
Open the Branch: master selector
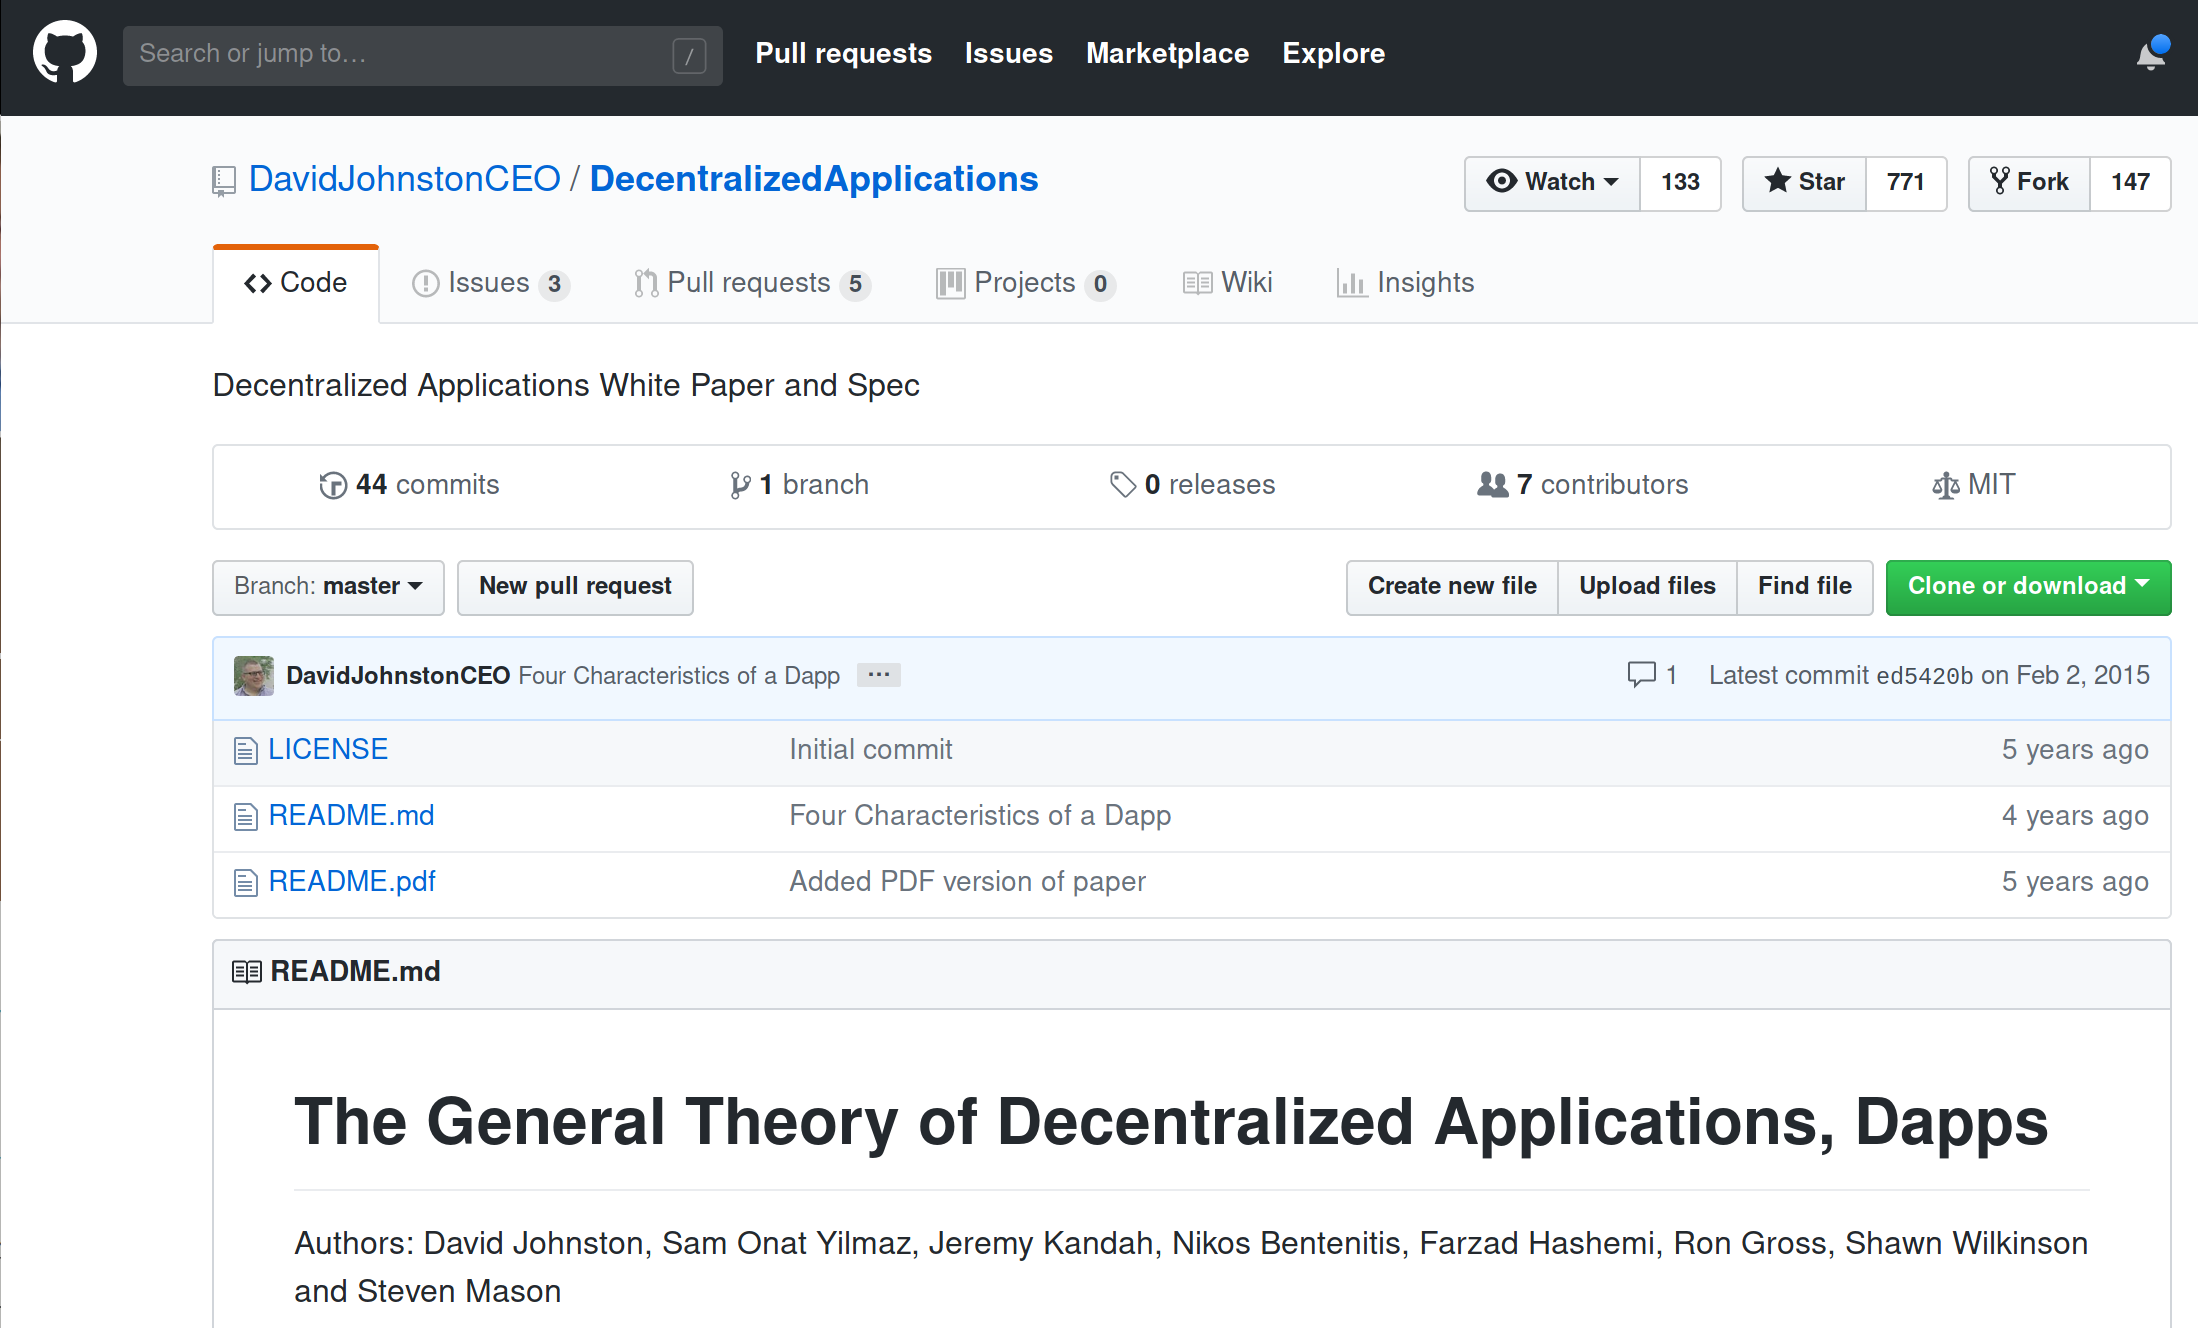click(328, 586)
